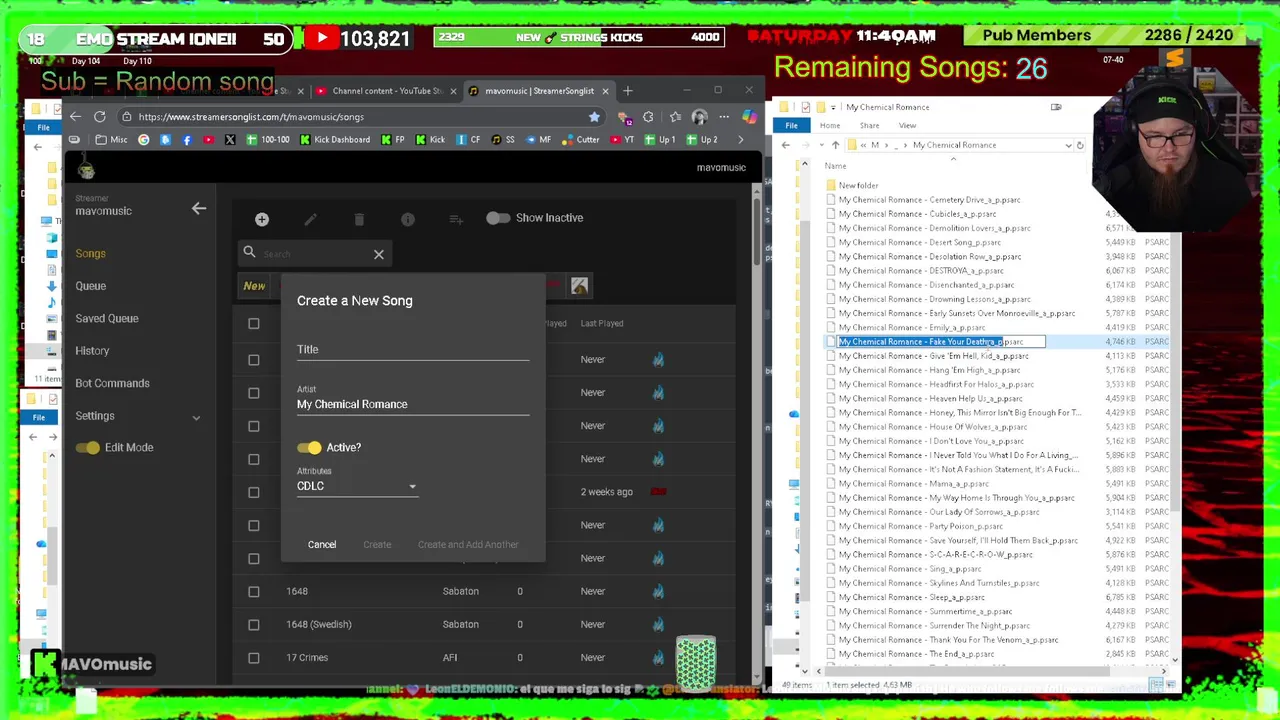Expand the Explorer address bar history dropdown
The image size is (1280, 720).
(x=1067, y=145)
